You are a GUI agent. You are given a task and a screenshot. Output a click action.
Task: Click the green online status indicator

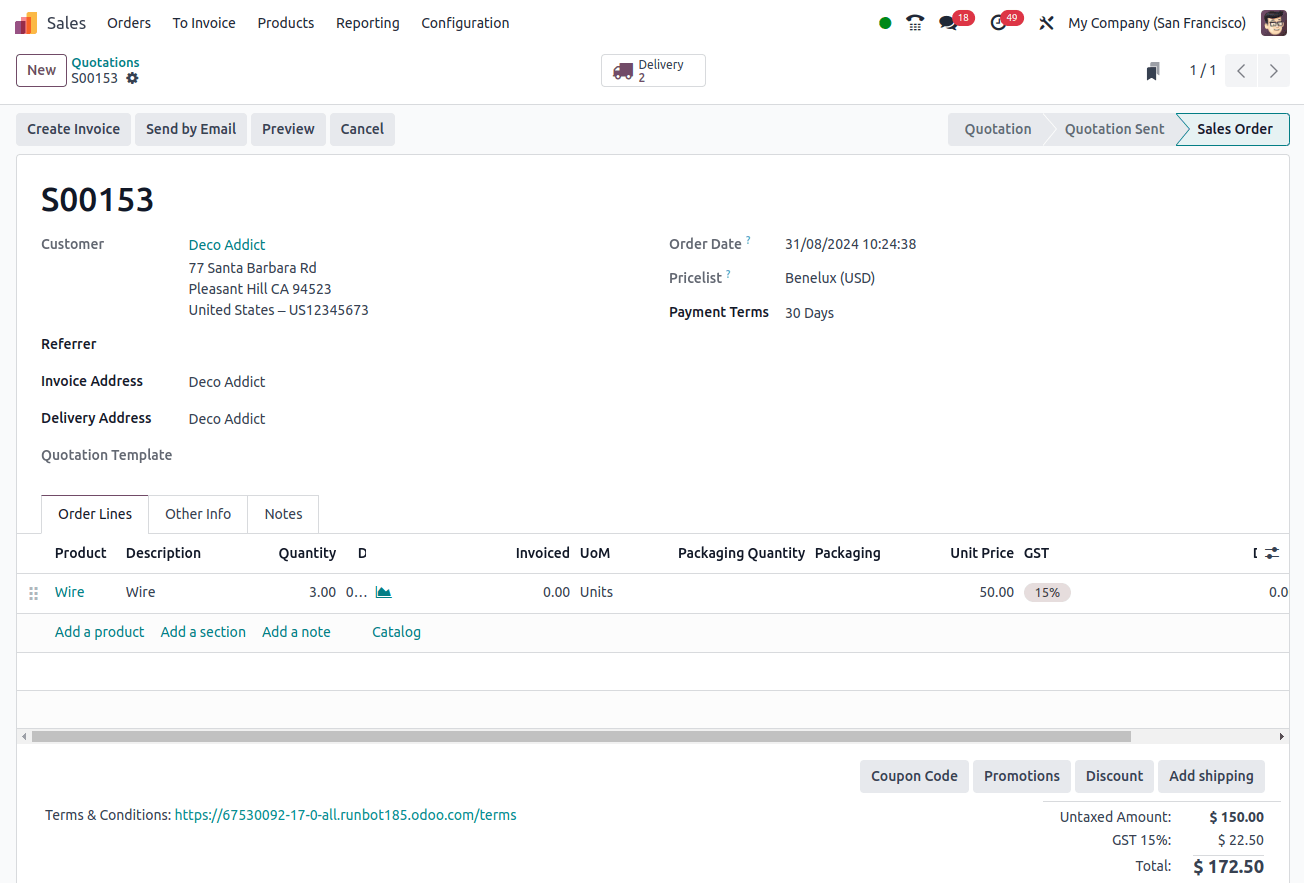click(885, 23)
